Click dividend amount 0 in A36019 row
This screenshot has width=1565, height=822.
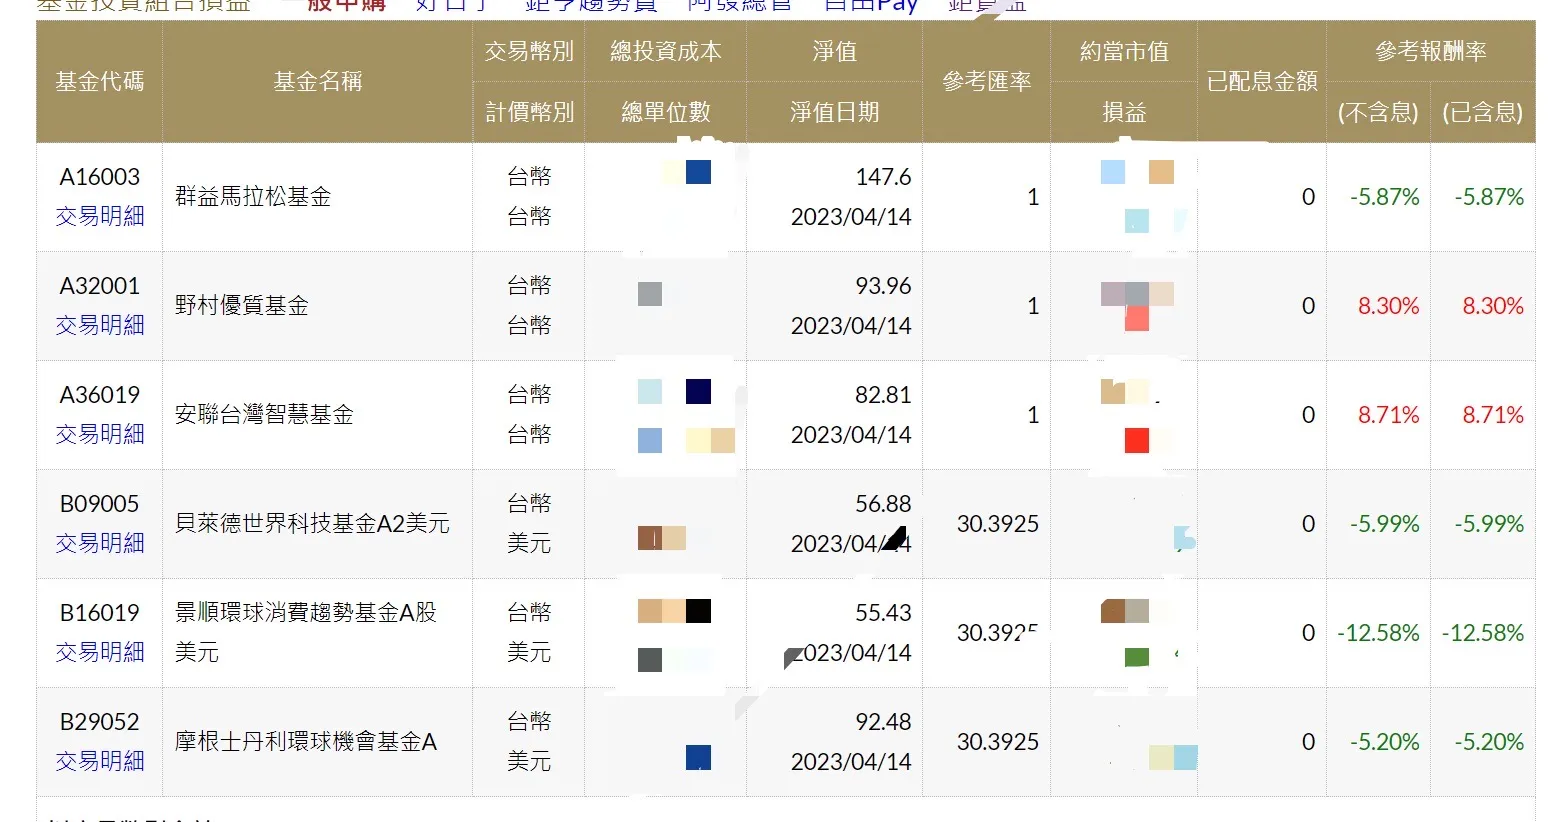click(1308, 415)
